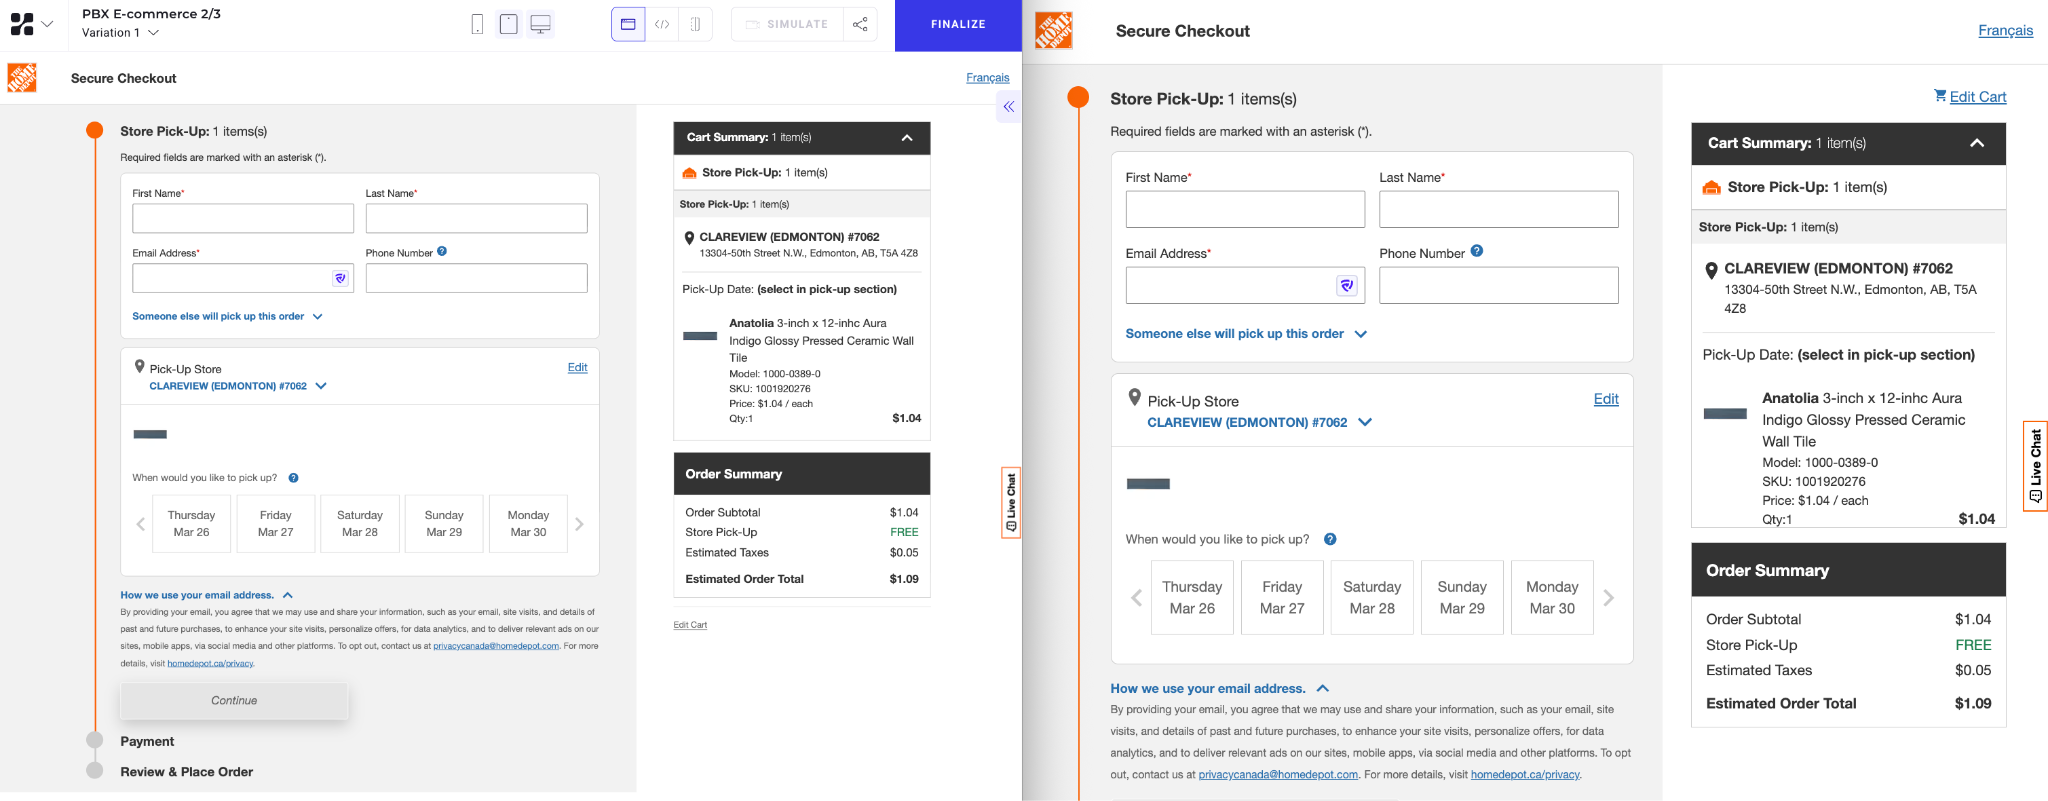
Task: Click tile product thumbnail in right Cart Summary
Action: tap(1725, 413)
